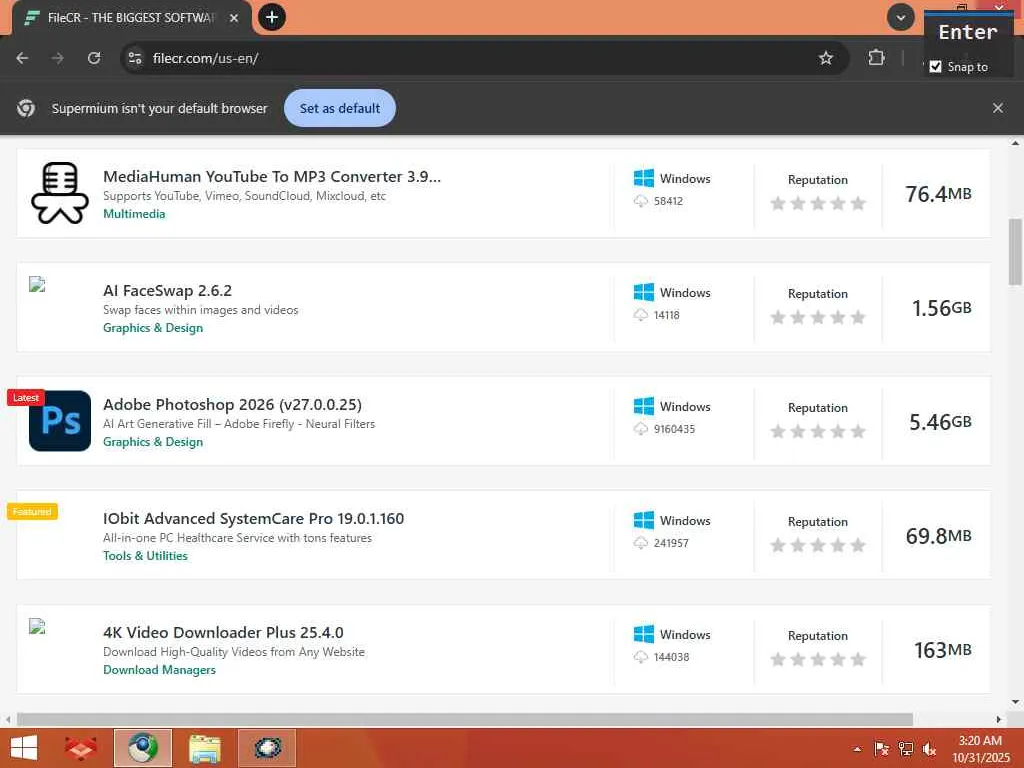1024x768 pixels.
Task: Click the address bar URL field
Action: [483, 58]
